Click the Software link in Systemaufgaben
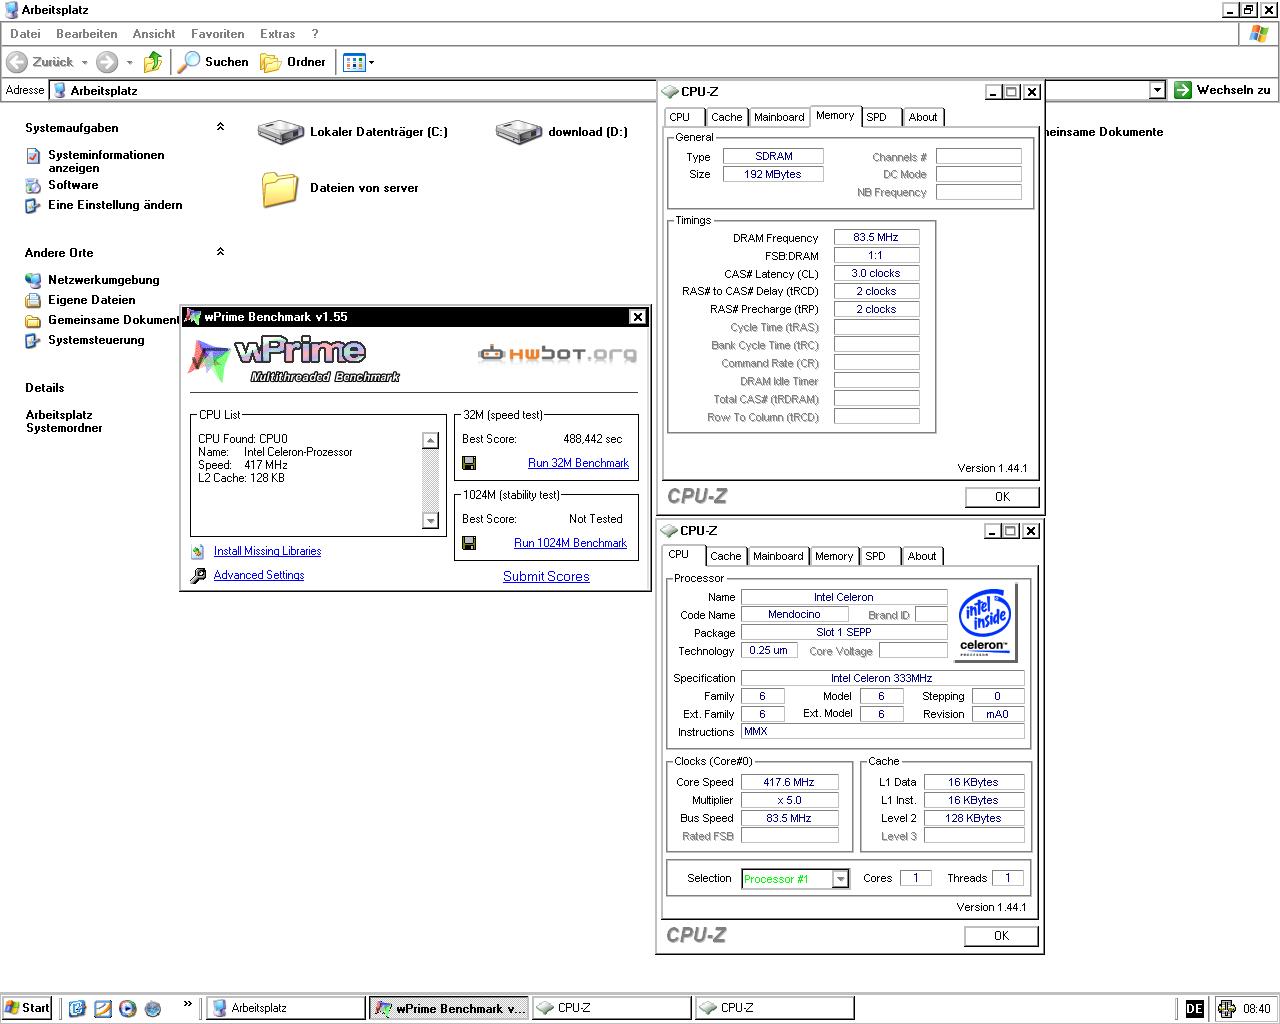 coord(73,185)
